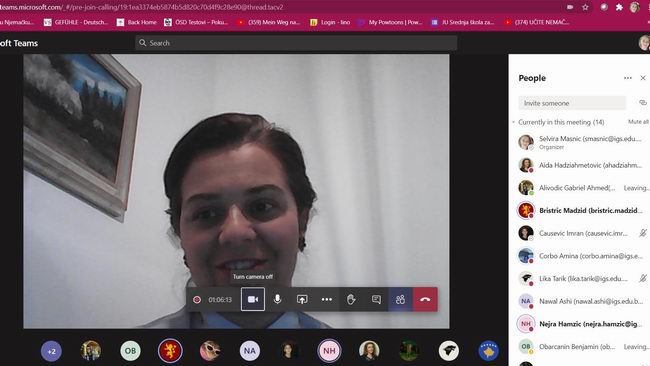650x366 pixels.
Task: Open Back Home bookmark
Action: [x=137, y=22]
